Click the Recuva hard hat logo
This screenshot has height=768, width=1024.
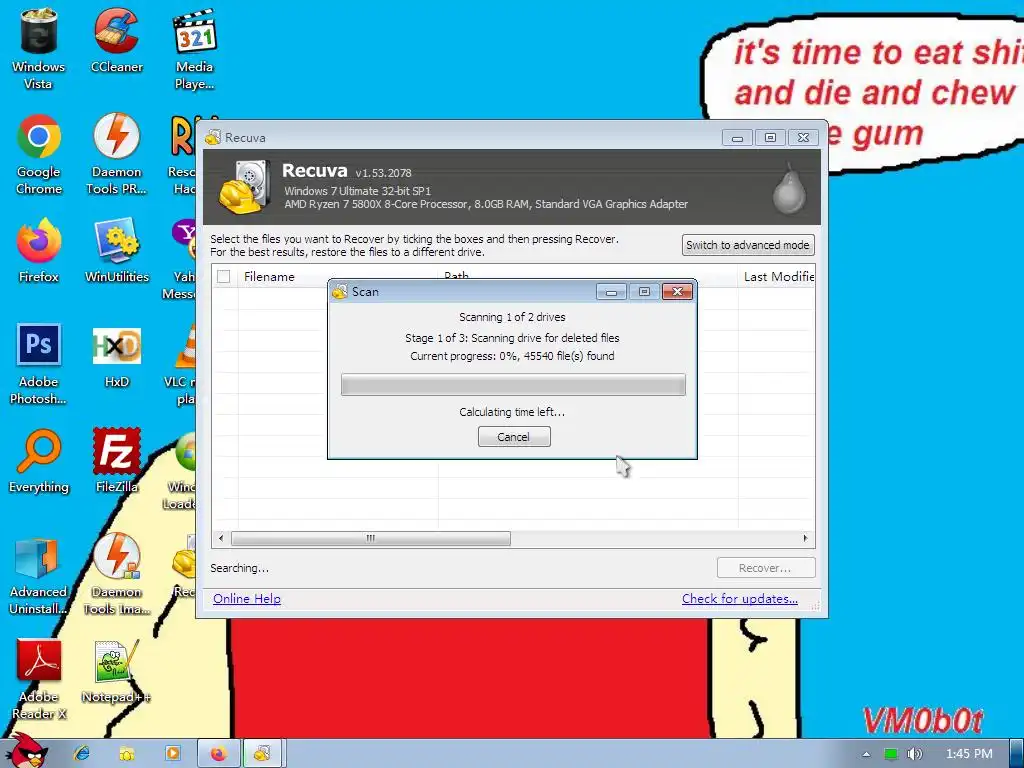pos(244,187)
